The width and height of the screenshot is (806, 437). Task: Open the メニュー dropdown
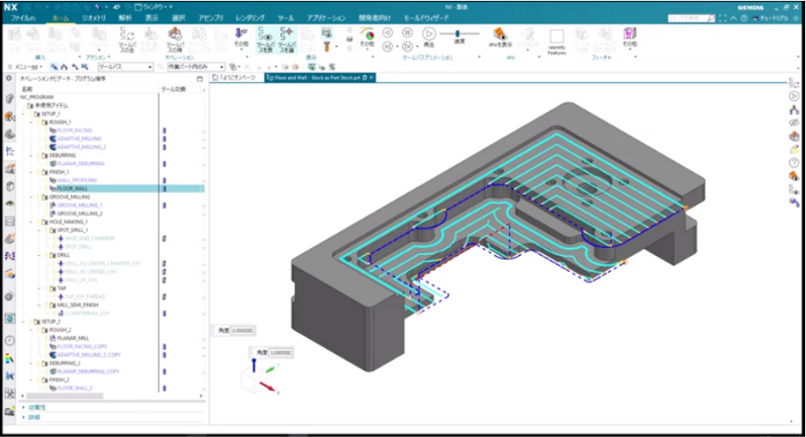click(26, 67)
